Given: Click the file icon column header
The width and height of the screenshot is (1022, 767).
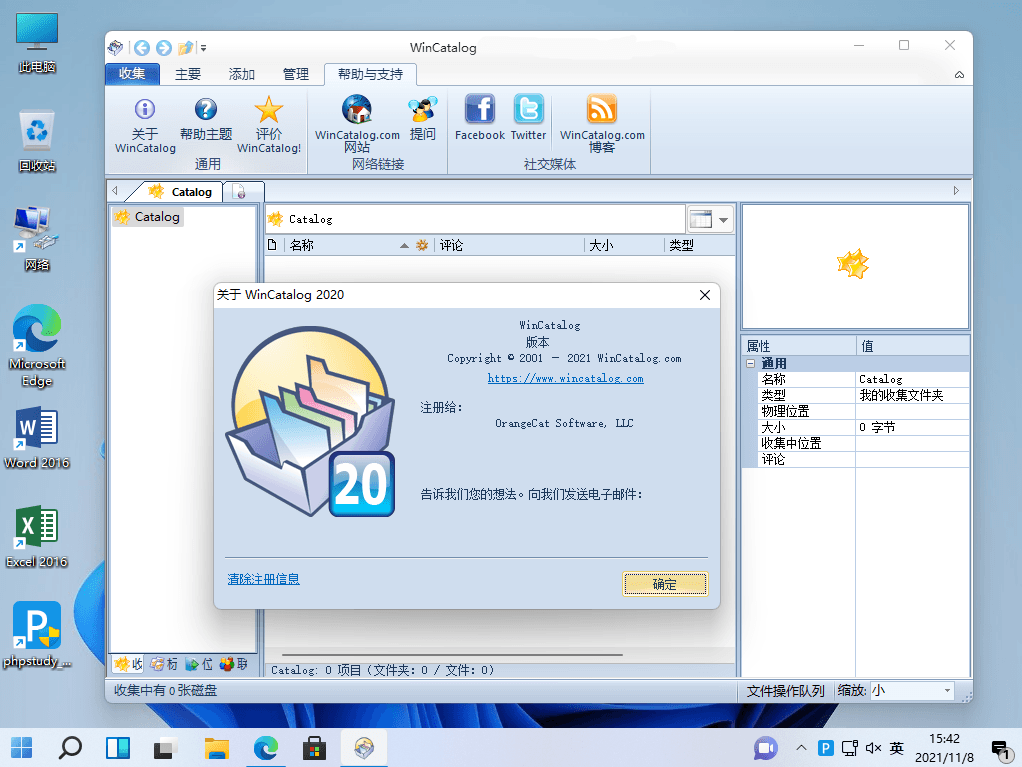Looking at the screenshot, I should (x=272, y=245).
